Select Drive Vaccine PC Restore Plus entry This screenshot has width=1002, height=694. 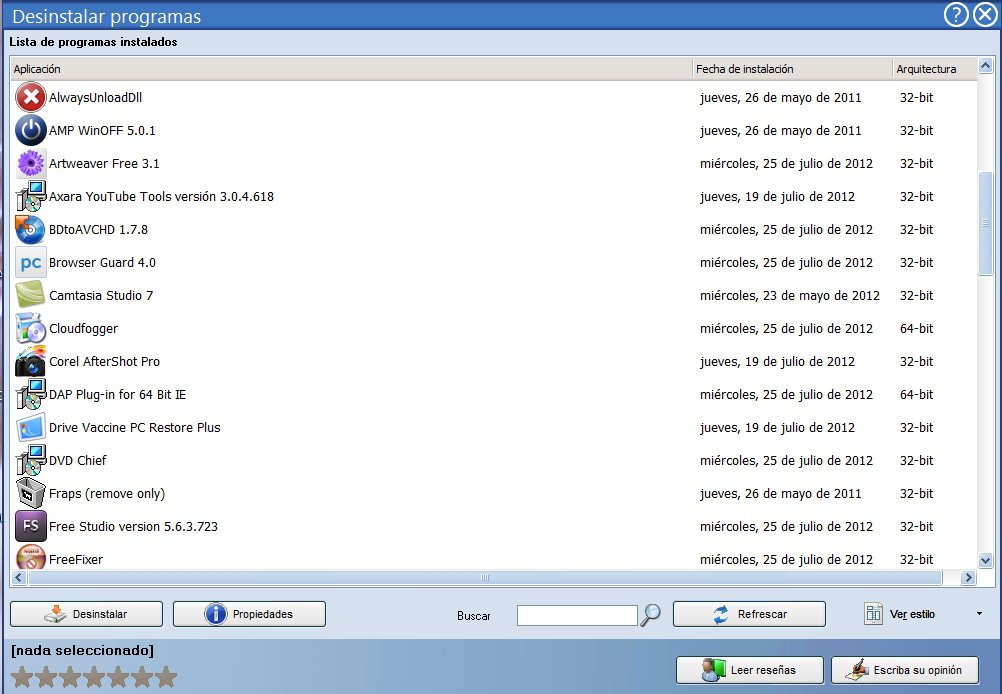(135, 428)
